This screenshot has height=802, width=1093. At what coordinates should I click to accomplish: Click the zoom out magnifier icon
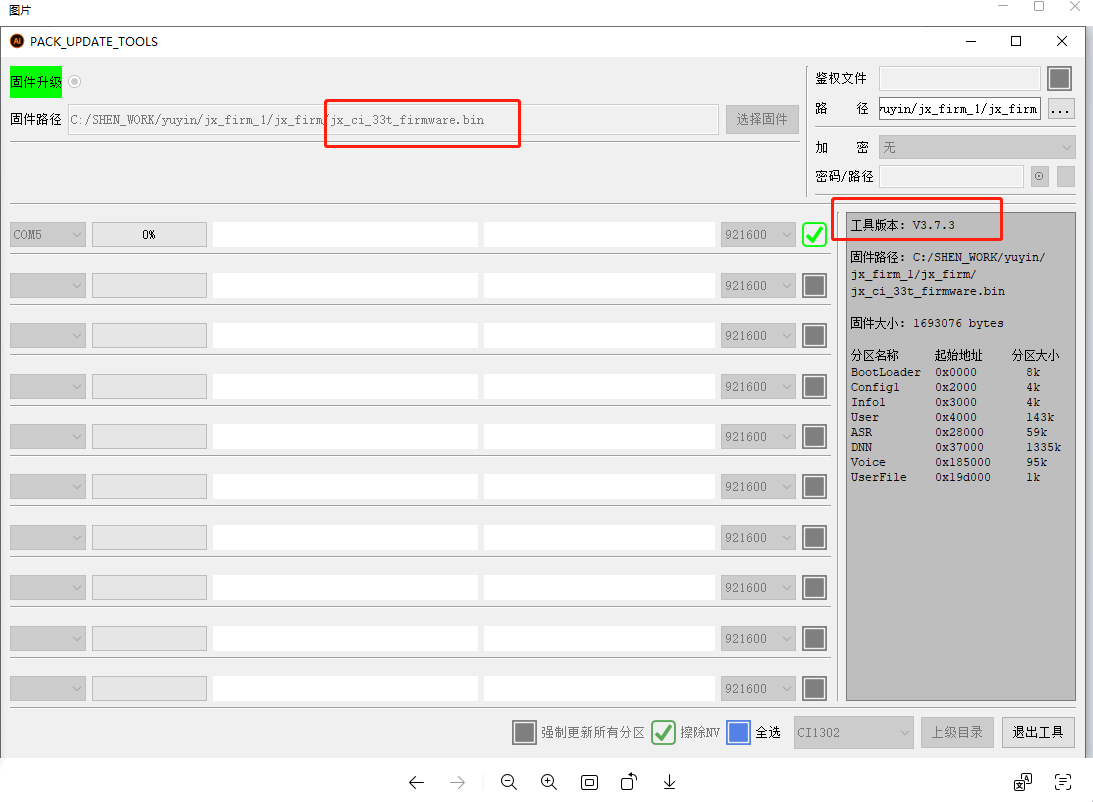point(508,782)
